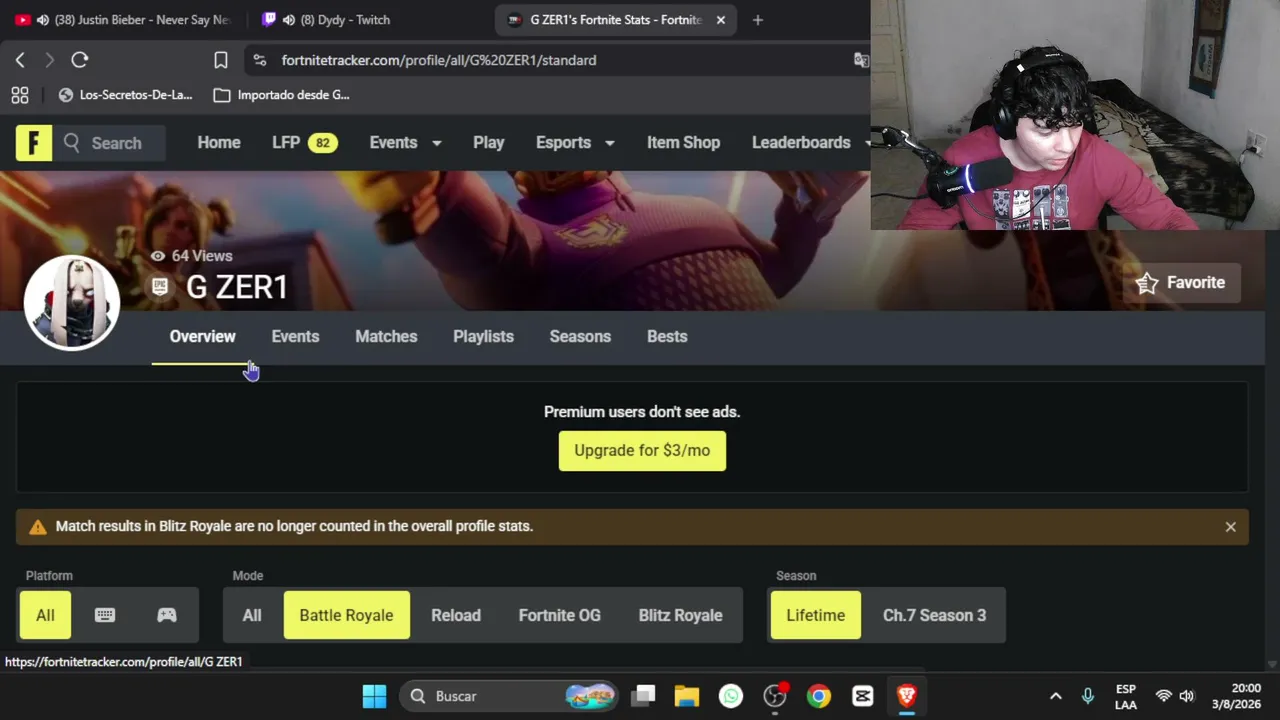Screen dimensions: 1280x720
Task: Open site information icon in address bar
Action: coord(260,60)
